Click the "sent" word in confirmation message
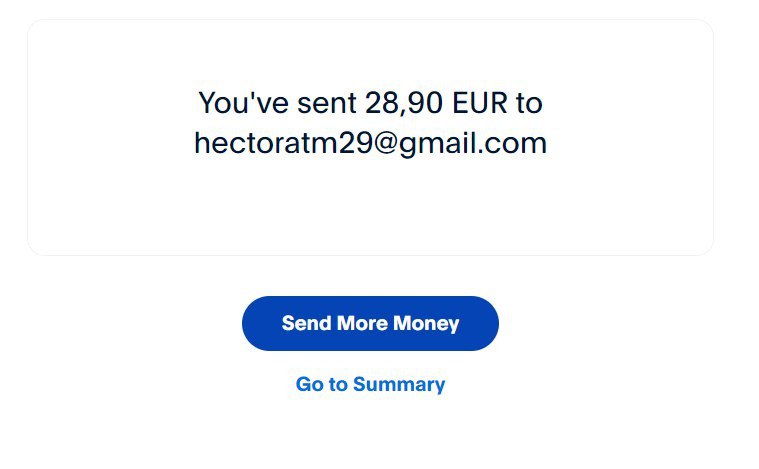The image size is (759, 469). click(327, 104)
